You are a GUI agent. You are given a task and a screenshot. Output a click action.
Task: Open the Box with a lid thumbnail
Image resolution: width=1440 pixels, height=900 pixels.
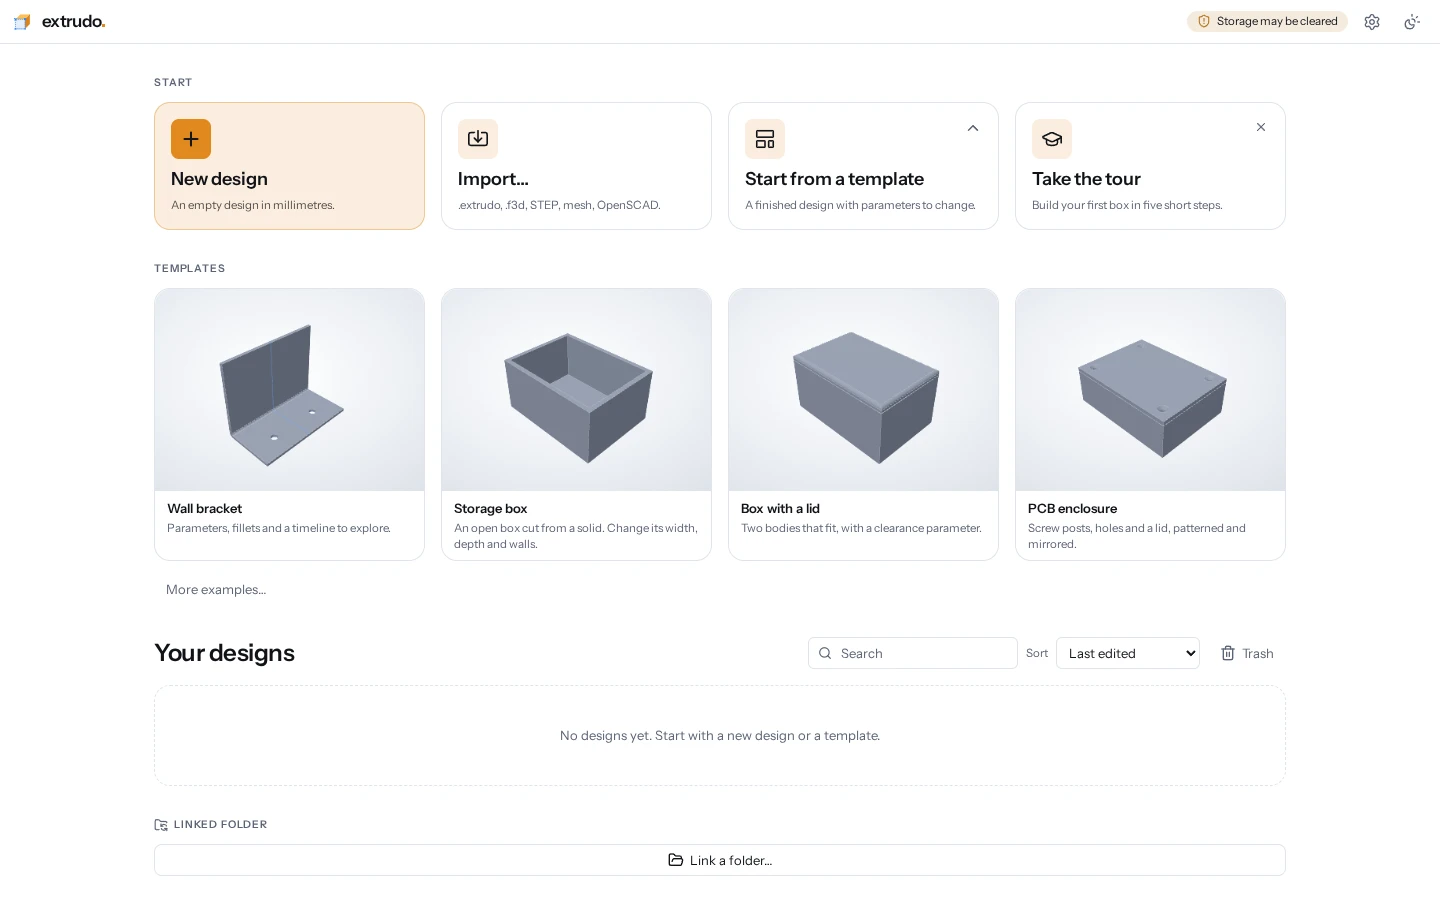click(864, 390)
